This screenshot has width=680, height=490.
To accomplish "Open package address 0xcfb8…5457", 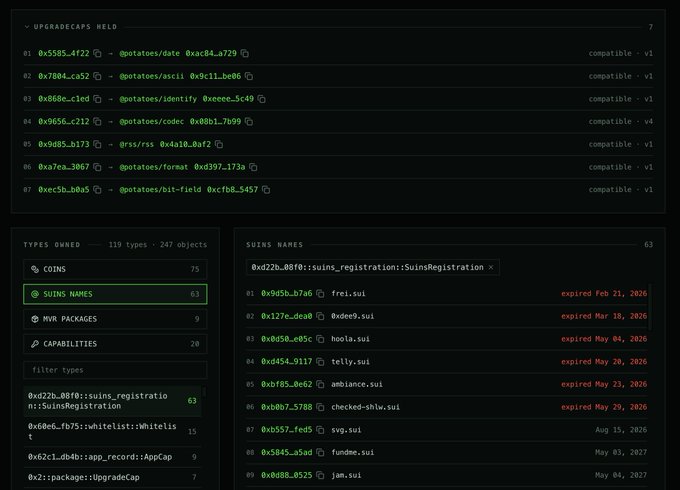I will point(232,190).
